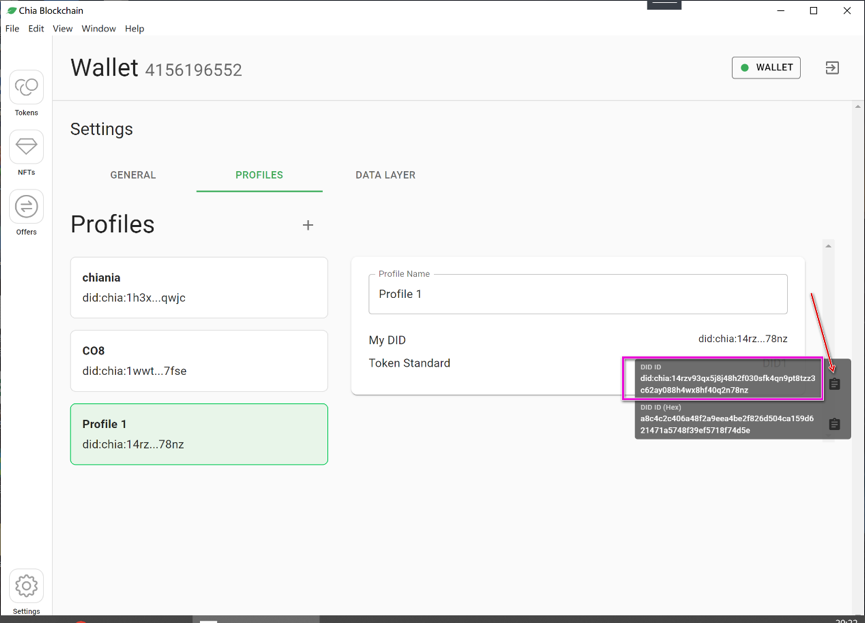Click the Profile Name input field
This screenshot has height=623, width=865.
(578, 294)
